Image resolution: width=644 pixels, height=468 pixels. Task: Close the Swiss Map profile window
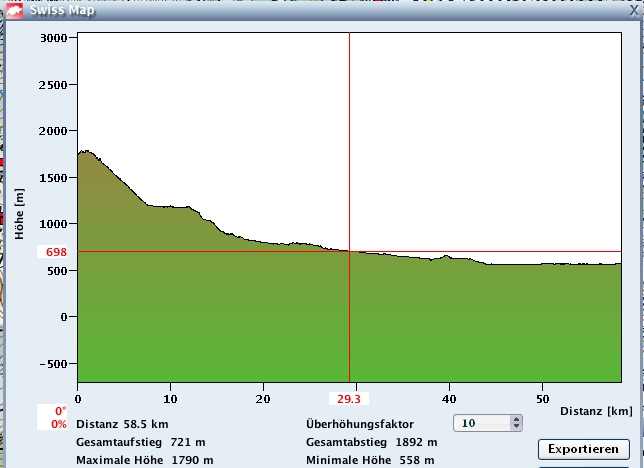pyautogui.click(x=633, y=11)
